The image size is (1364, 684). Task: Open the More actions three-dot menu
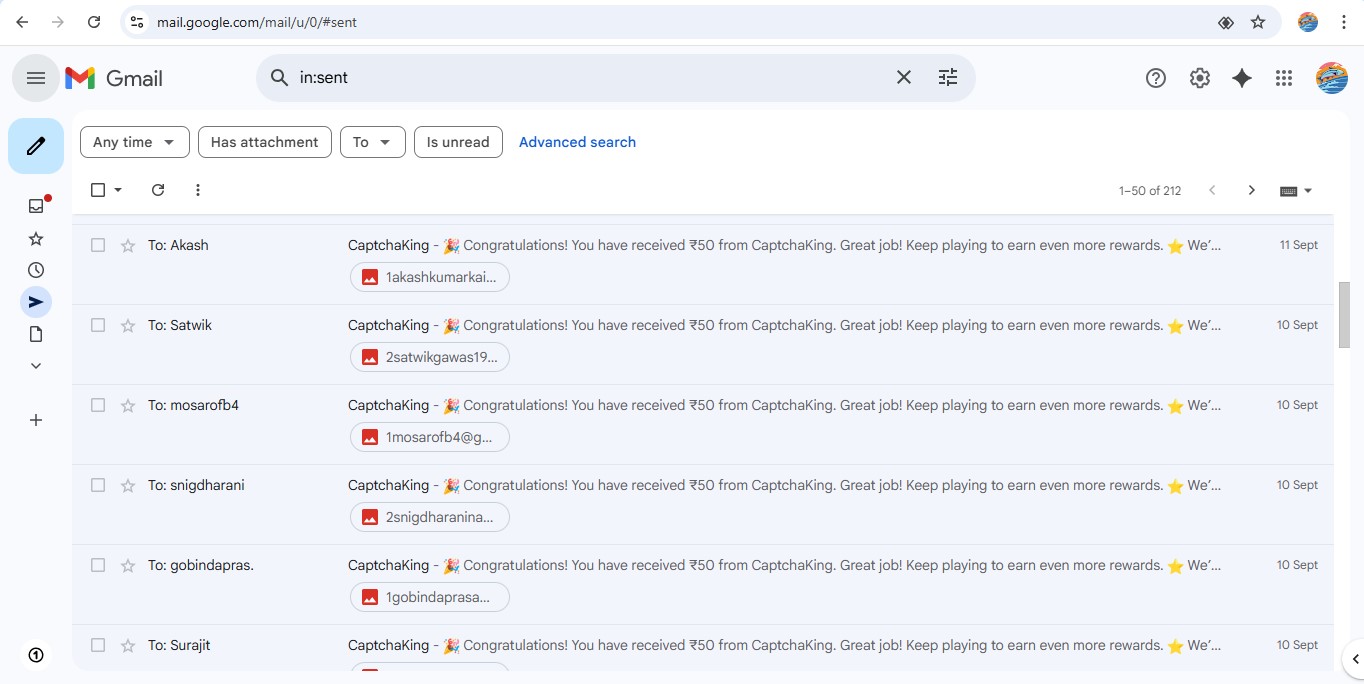(x=198, y=190)
